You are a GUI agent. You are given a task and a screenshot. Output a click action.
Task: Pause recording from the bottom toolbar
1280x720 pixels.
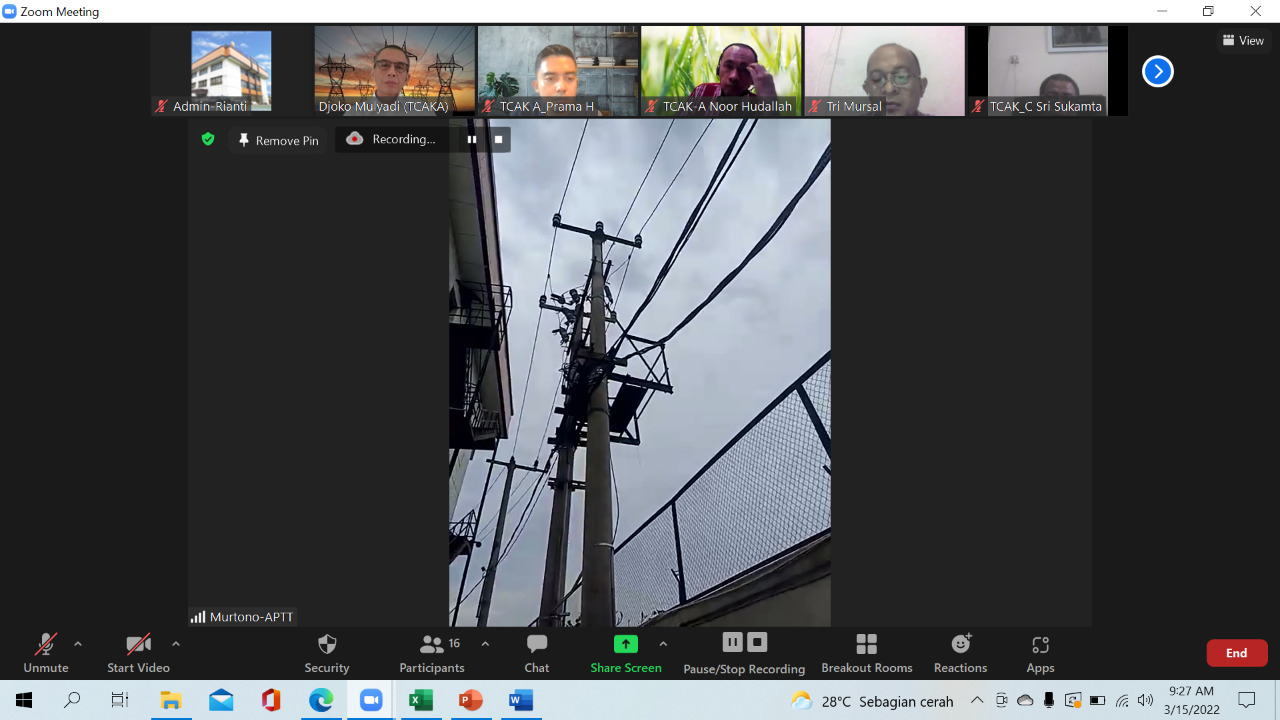click(732, 642)
